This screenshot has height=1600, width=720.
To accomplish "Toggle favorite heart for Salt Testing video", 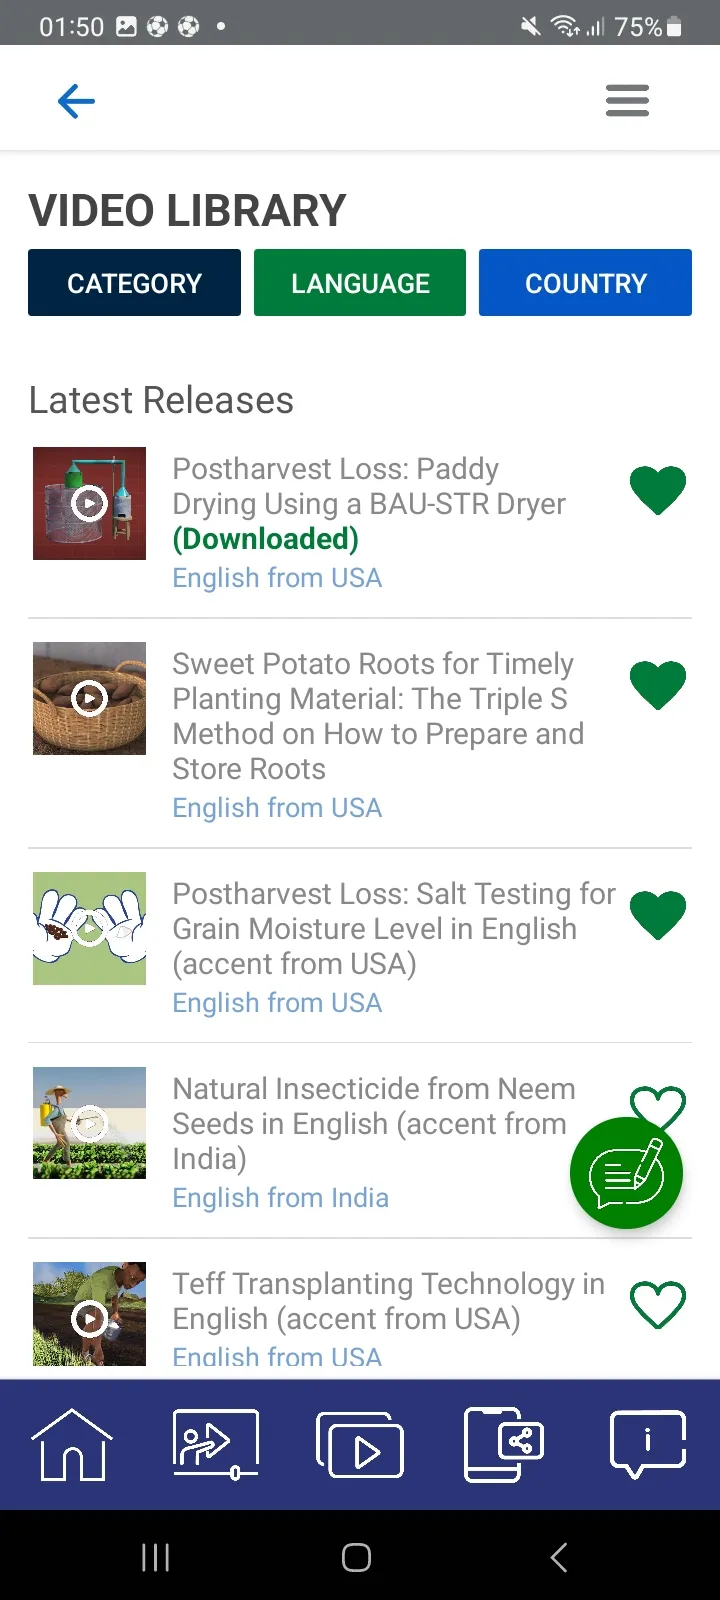I will (658, 916).
